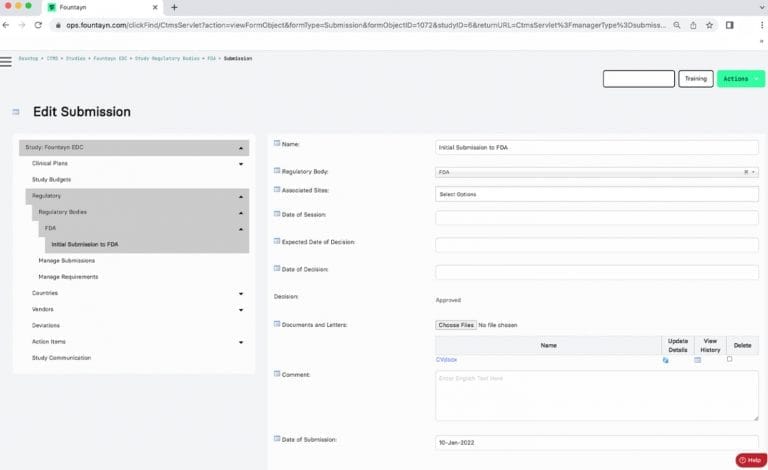Open the CV.docx document link
Viewport: 768px width, 470px height.
pyautogui.click(x=446, y=359)
